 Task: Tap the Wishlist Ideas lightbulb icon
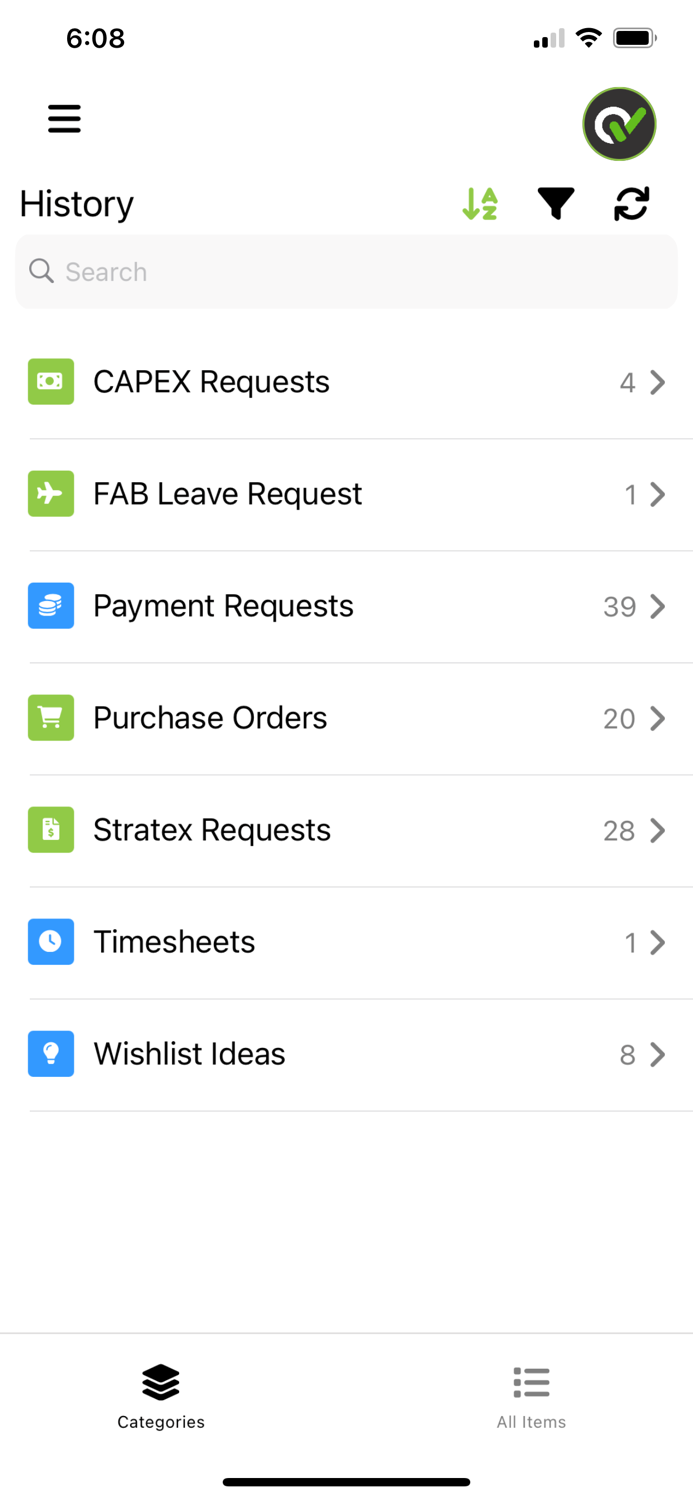click(49, 1053)
